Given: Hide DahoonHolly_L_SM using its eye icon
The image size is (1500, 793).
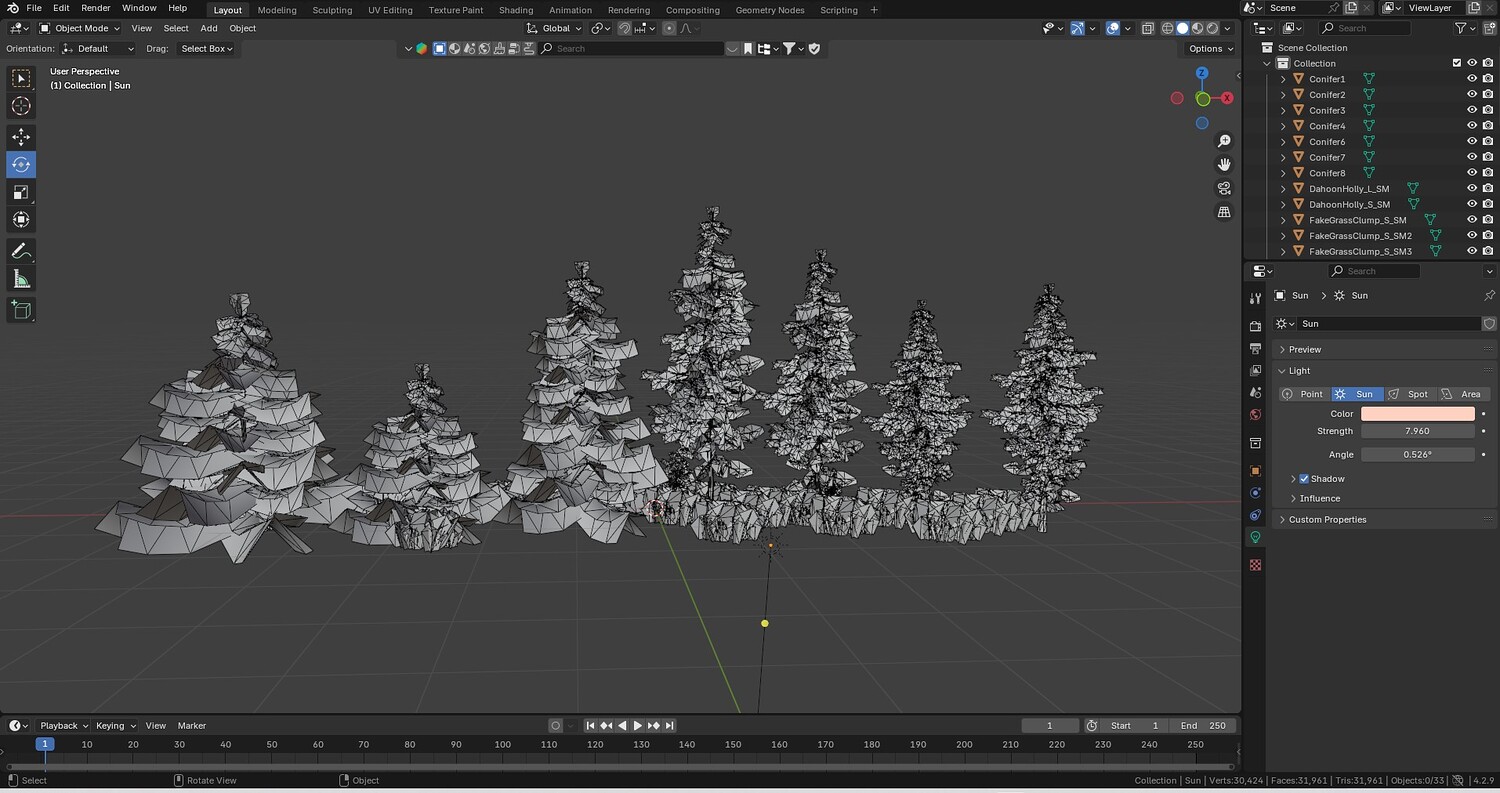Looking at the screenshot, I should pos(1472,189).
